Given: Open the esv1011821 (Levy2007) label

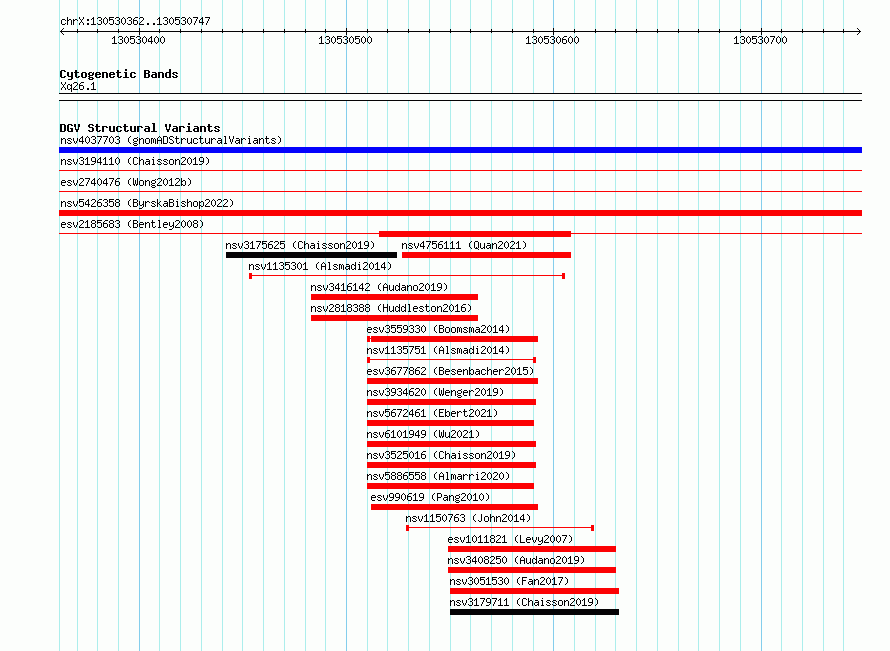Looking at the screenshot, I should point(510,539).
